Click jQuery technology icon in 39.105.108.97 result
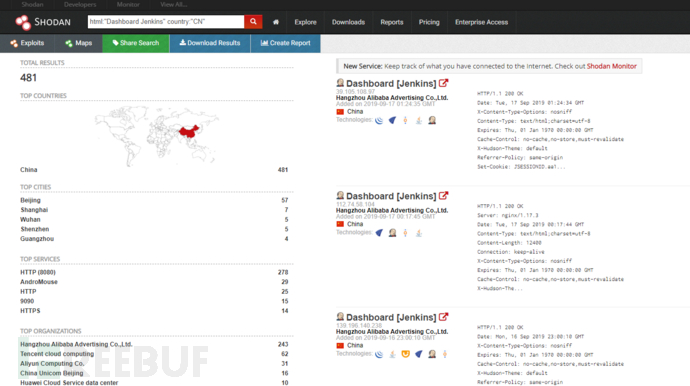 [x=379, y=120]
